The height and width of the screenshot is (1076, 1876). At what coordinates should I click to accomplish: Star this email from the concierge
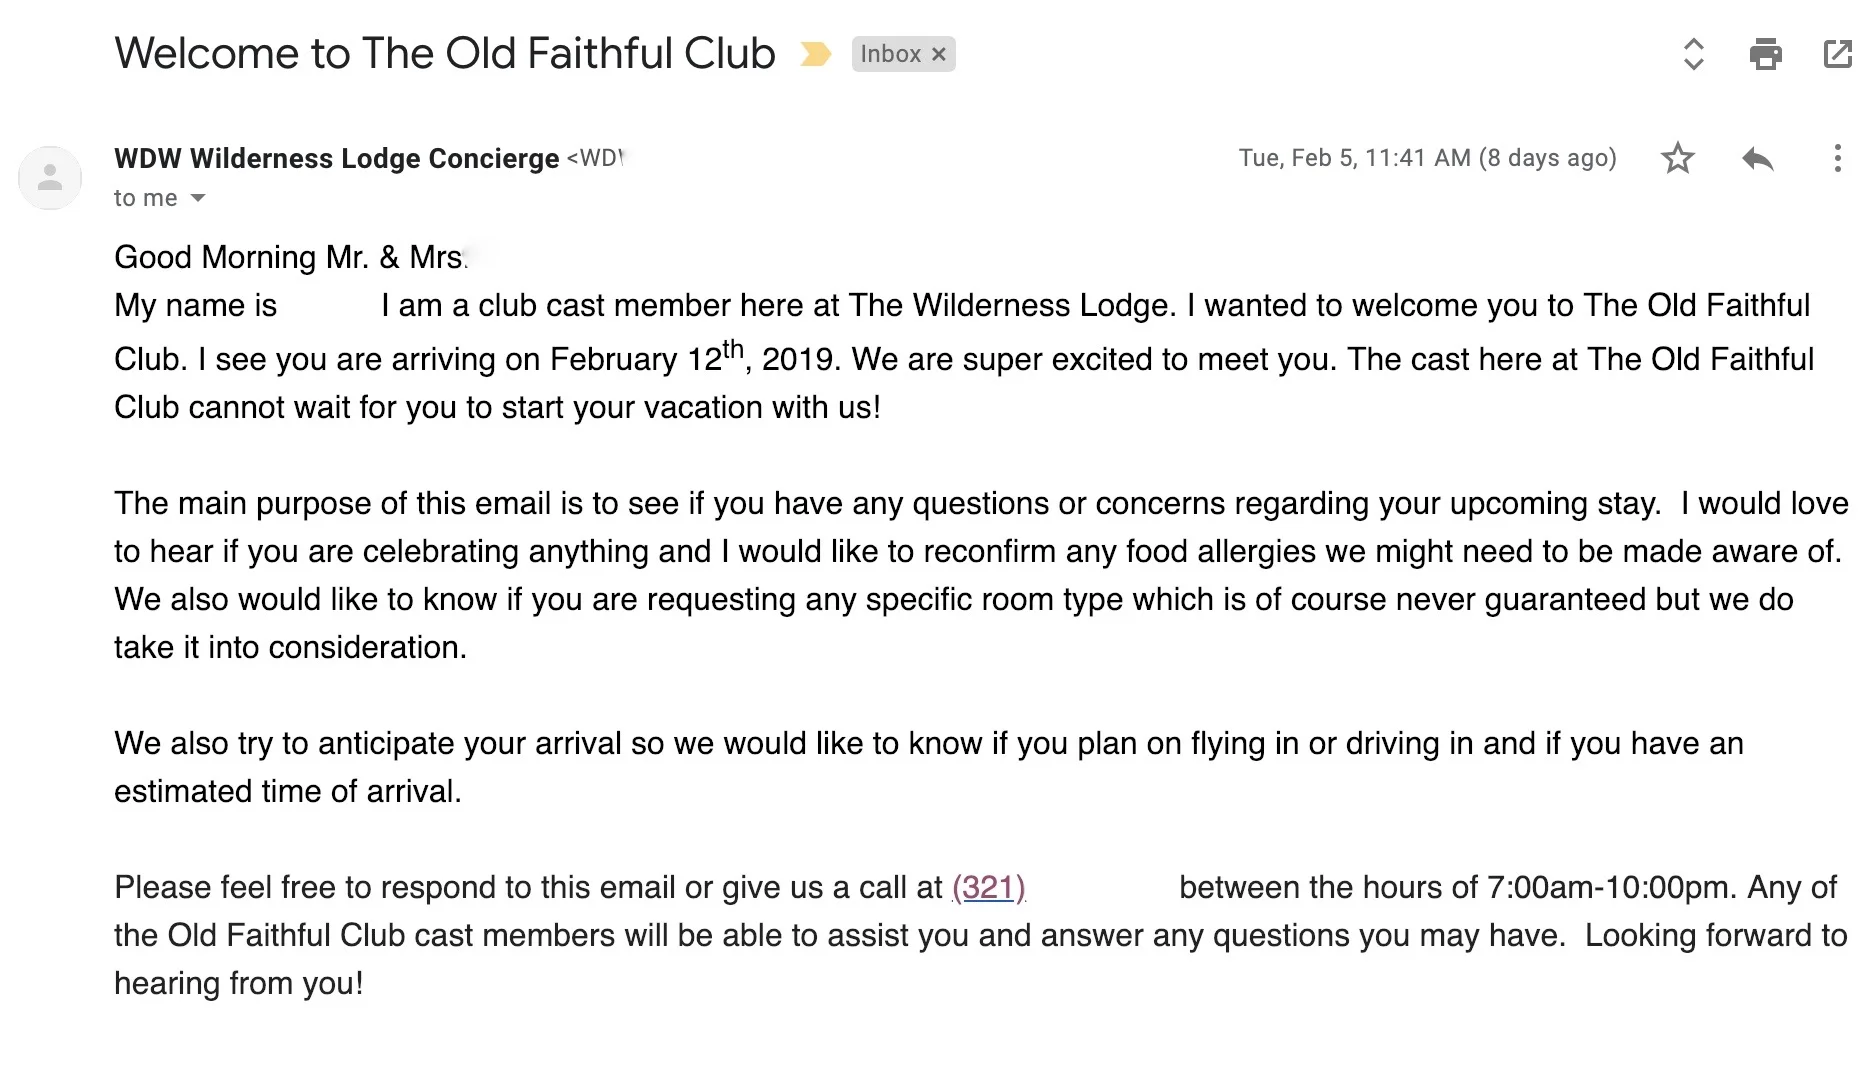1677,158
